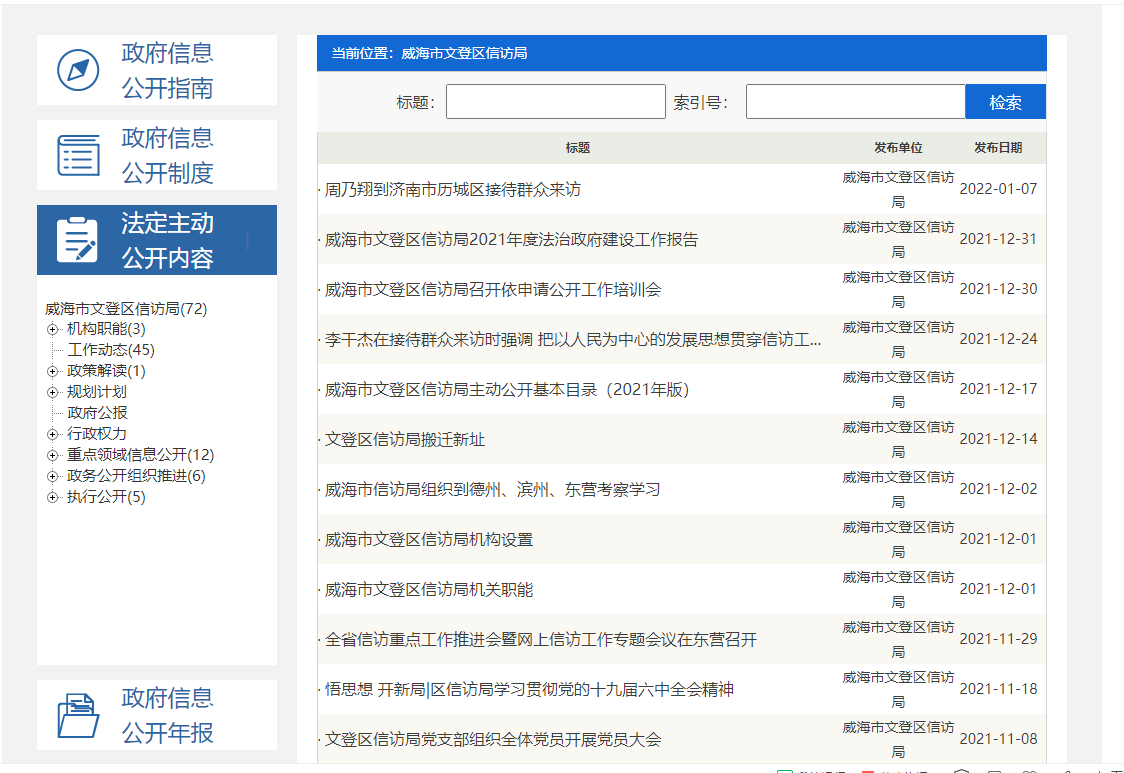
Task: Click the compass icon for 政府信息公开指南
Action: click(x=78, y=70)
